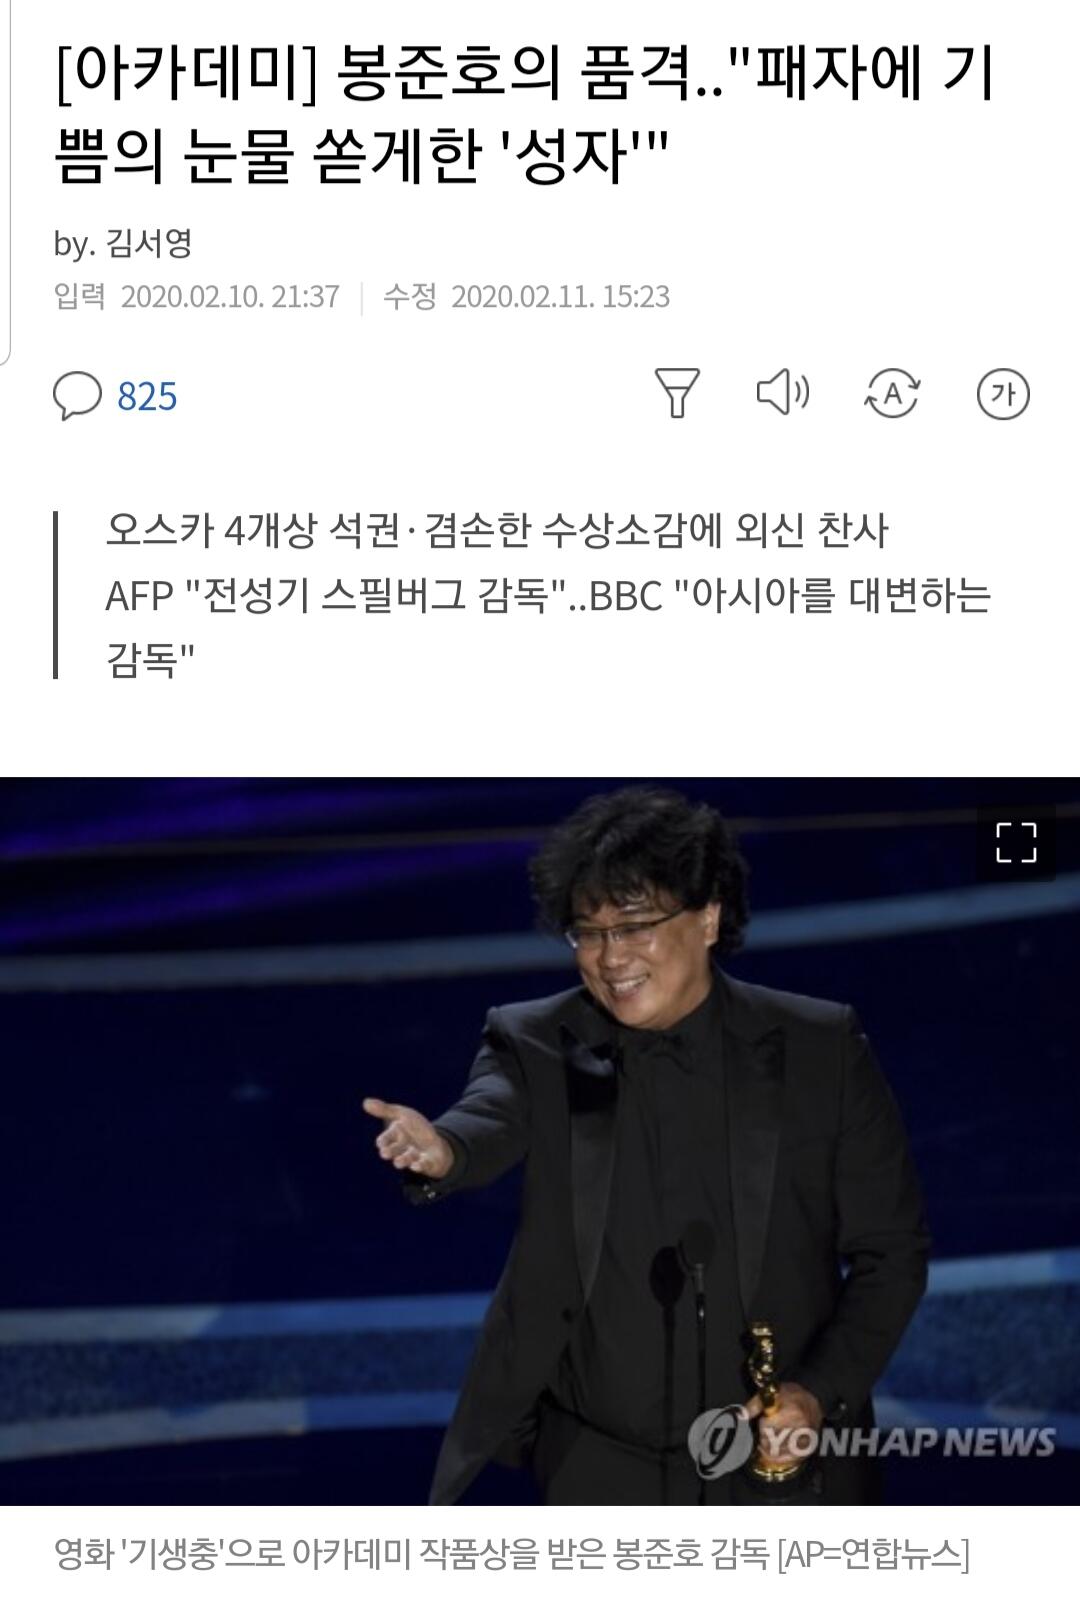Tap the 입력 2020.02.10. 21:37 timestamp
This screenshot has width=1080, height=1600.
(x=197, y=297)
